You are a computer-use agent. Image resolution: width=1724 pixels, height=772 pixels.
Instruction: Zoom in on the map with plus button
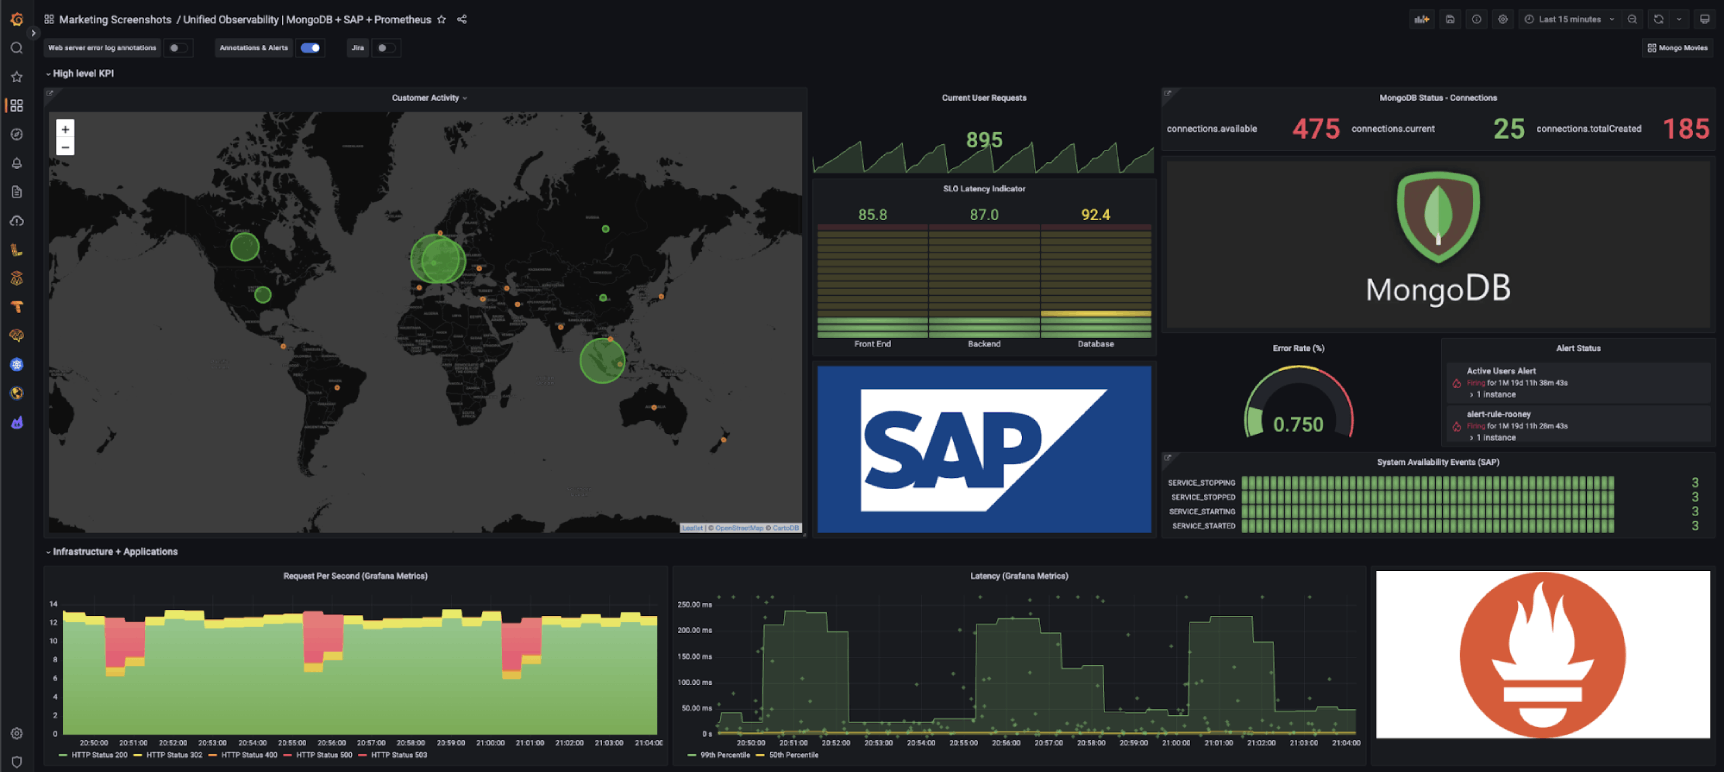tap(65, 129)
